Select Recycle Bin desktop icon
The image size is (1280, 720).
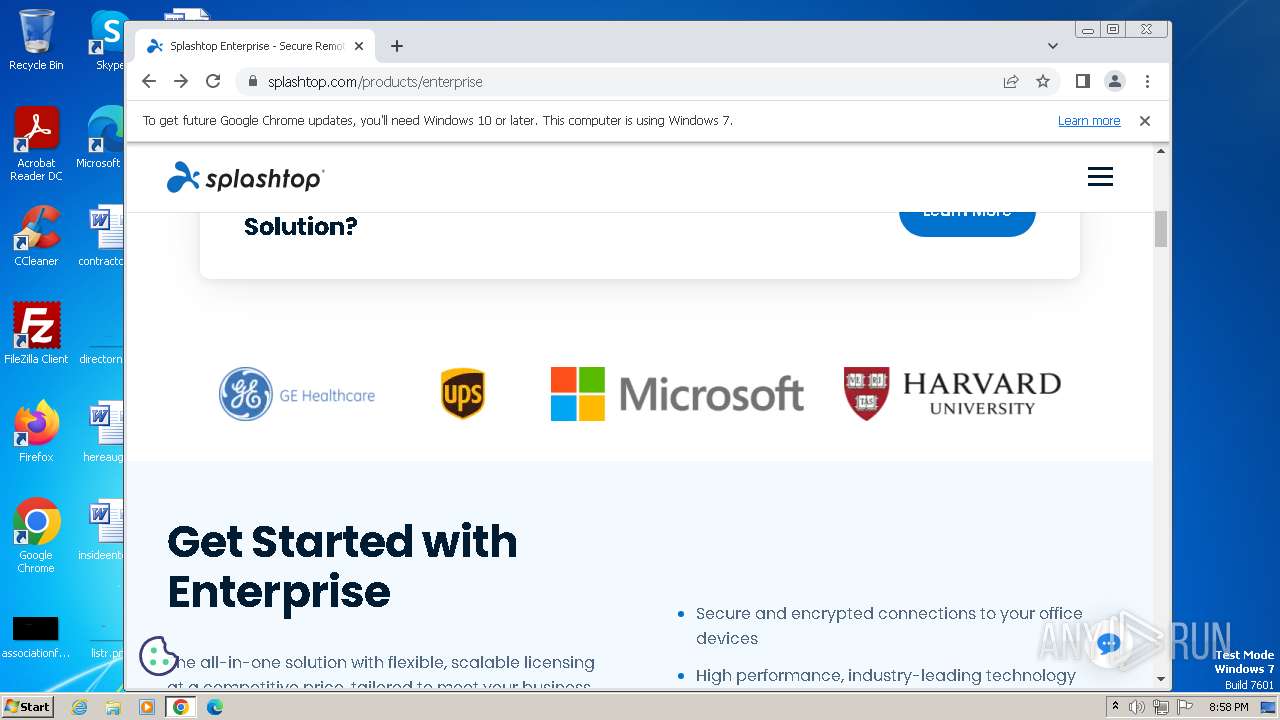coord(36,39)
